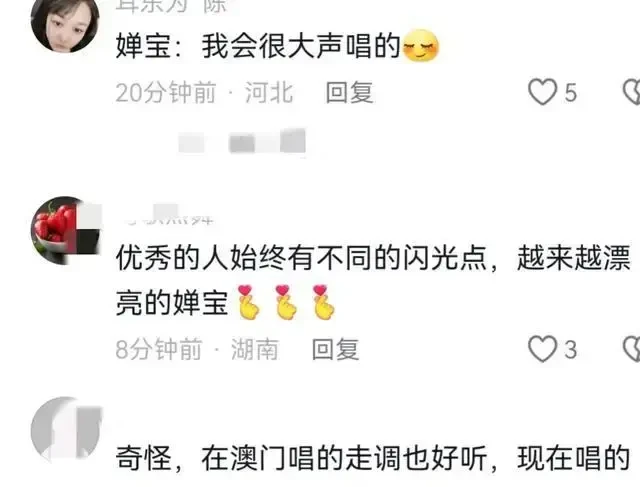Open the blurred username above 优秀的人 comment
Image resolution: width=640 pixels, height=487 pixels.
pyautogui.click(x=168, y=216)
